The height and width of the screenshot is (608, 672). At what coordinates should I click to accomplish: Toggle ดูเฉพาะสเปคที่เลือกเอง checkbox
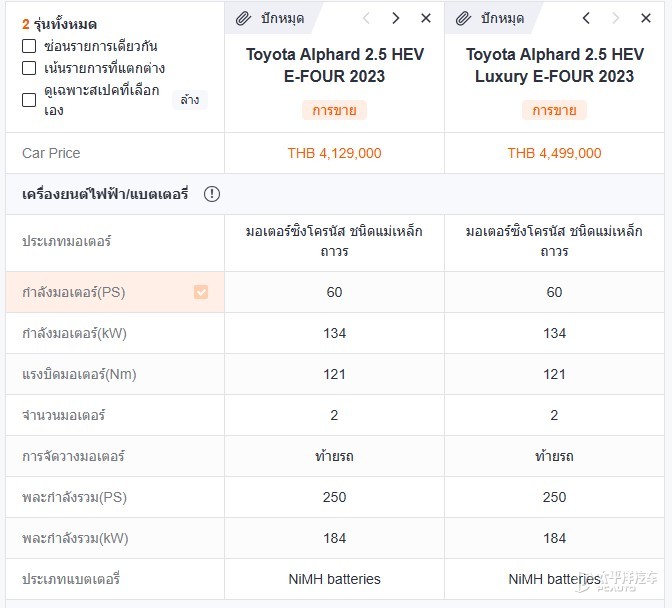point(29,100)
